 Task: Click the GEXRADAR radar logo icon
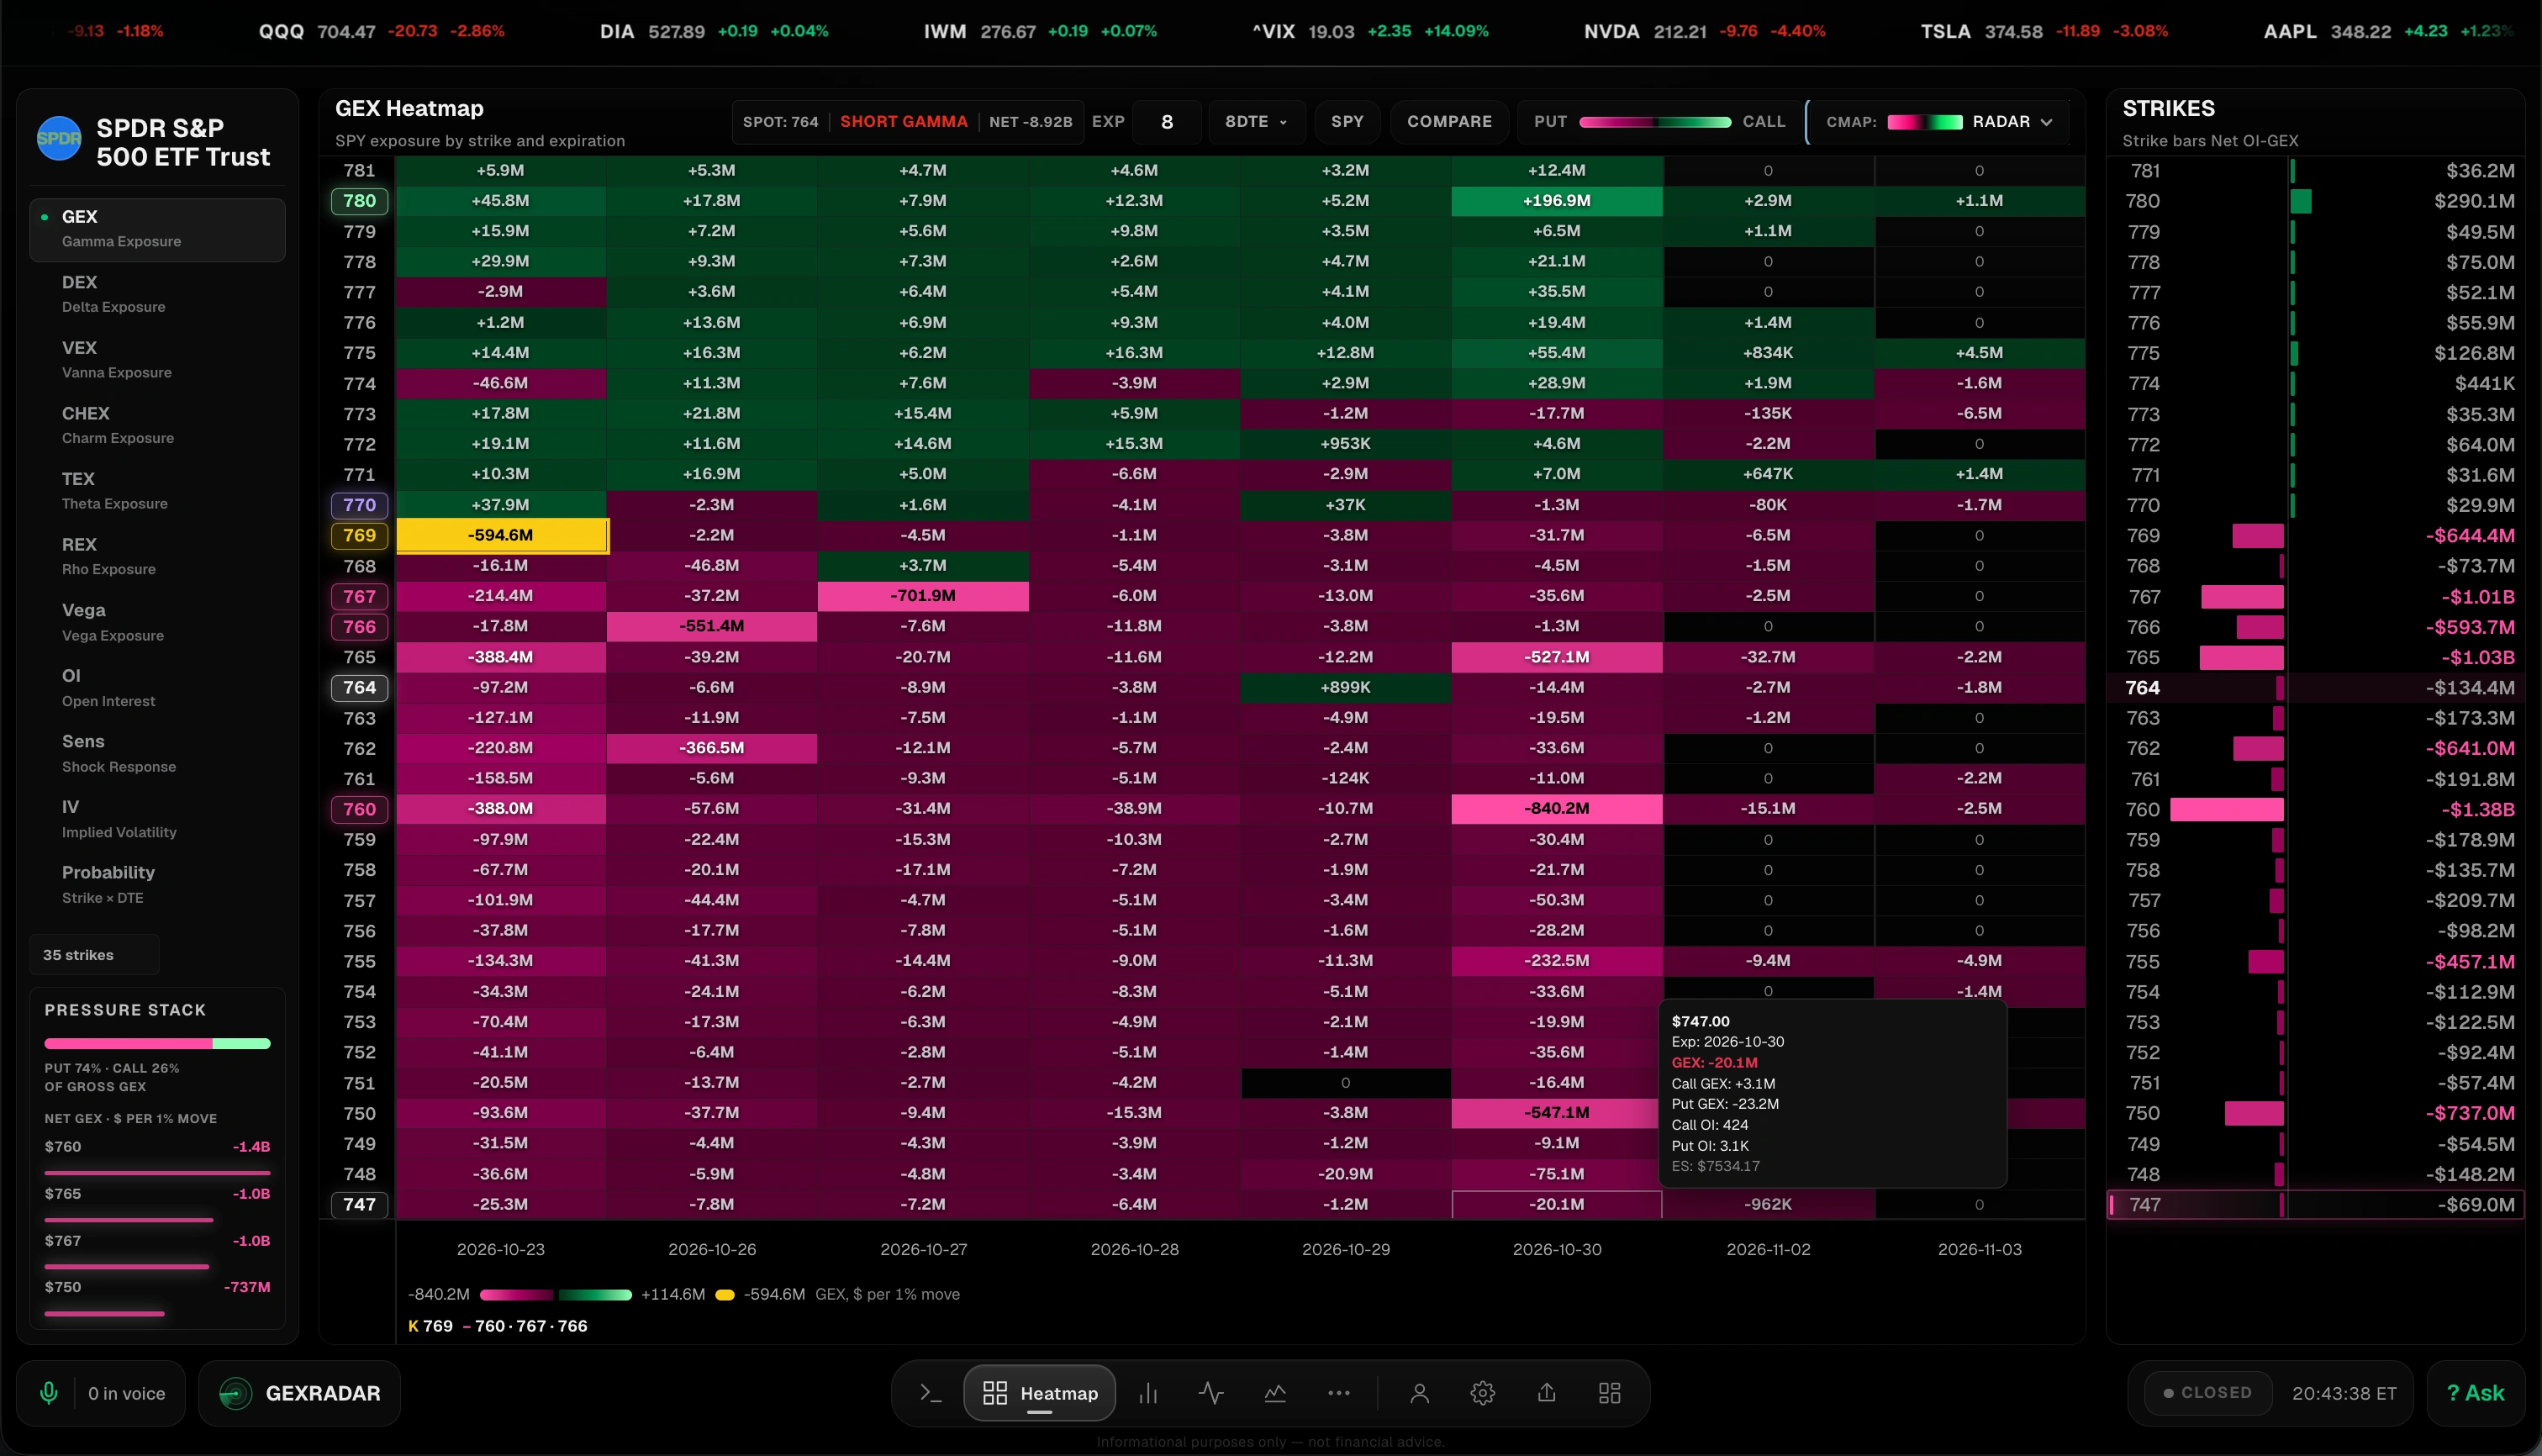click(x=236, y=1393)
